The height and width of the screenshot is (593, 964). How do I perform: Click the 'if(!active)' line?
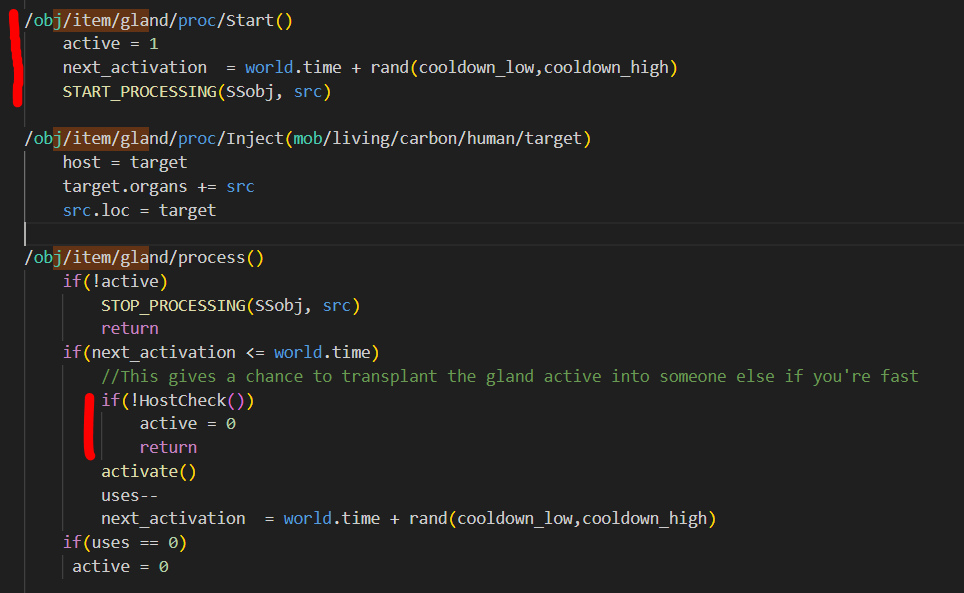pyautogui.click(x=115, y=281)
